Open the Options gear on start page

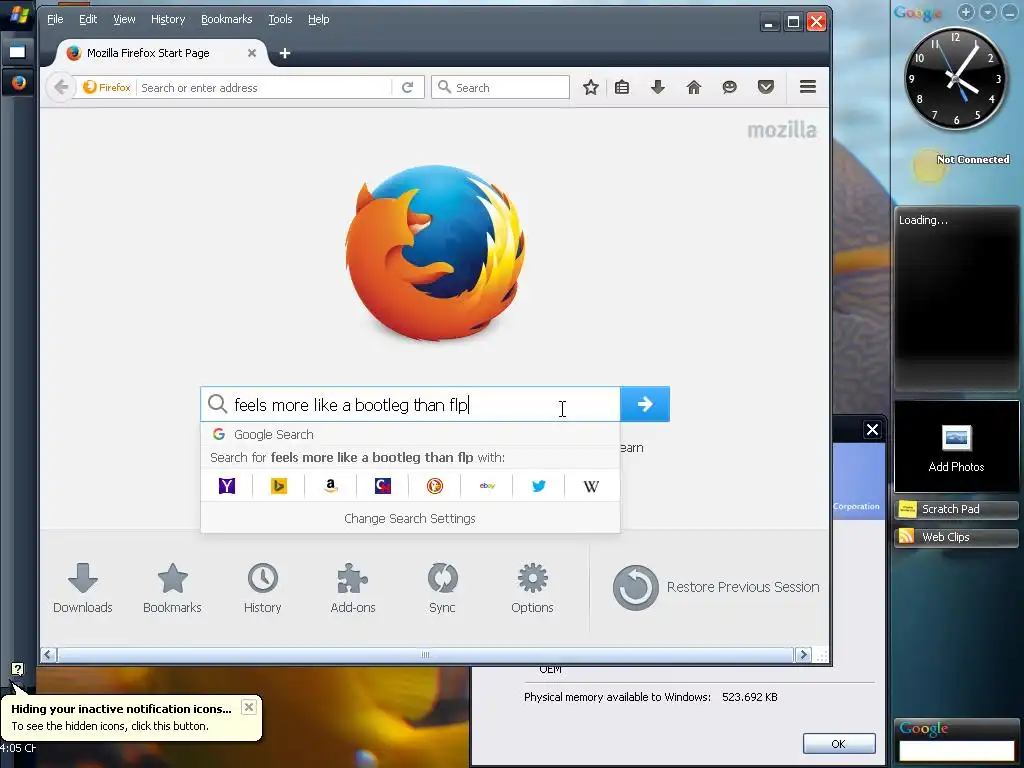(x=532, y=588)
